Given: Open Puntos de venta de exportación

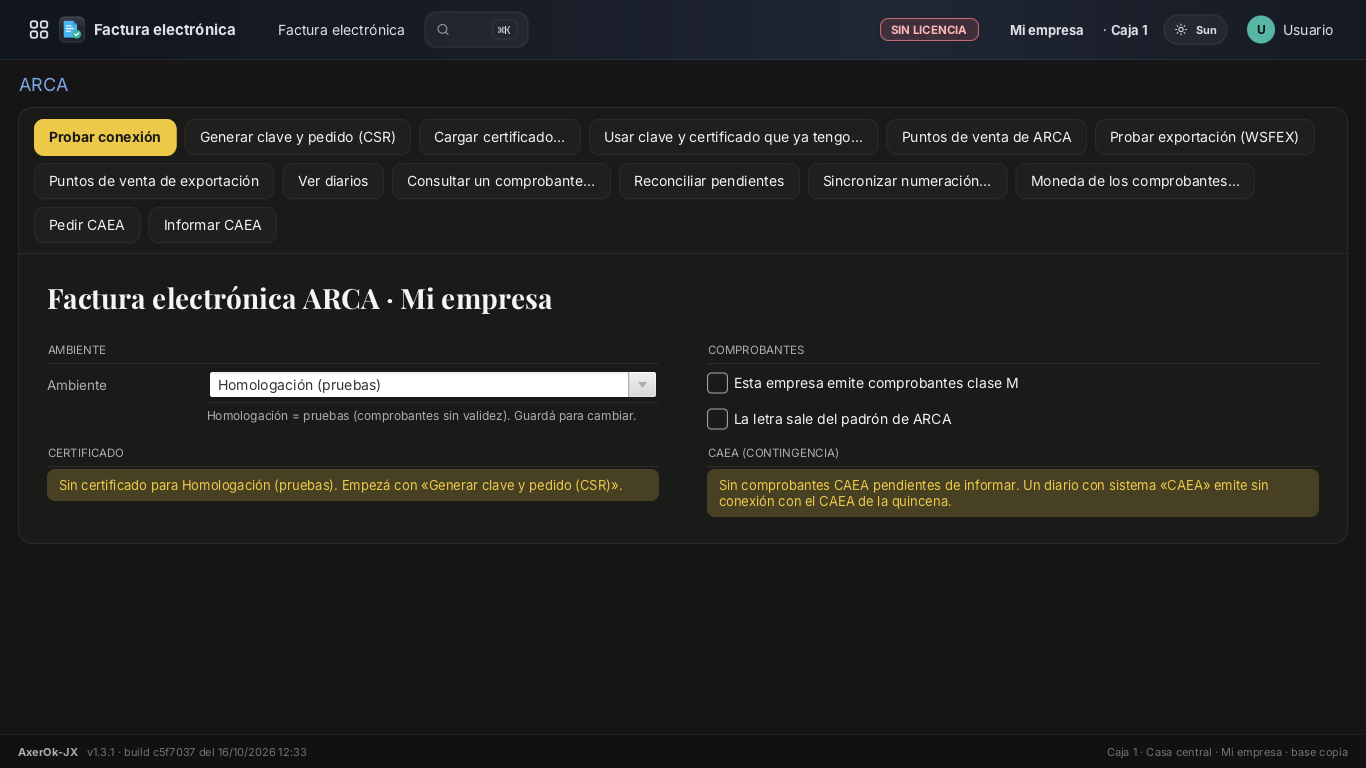Looking at the screenshot, I should click(x=154, y=181).
